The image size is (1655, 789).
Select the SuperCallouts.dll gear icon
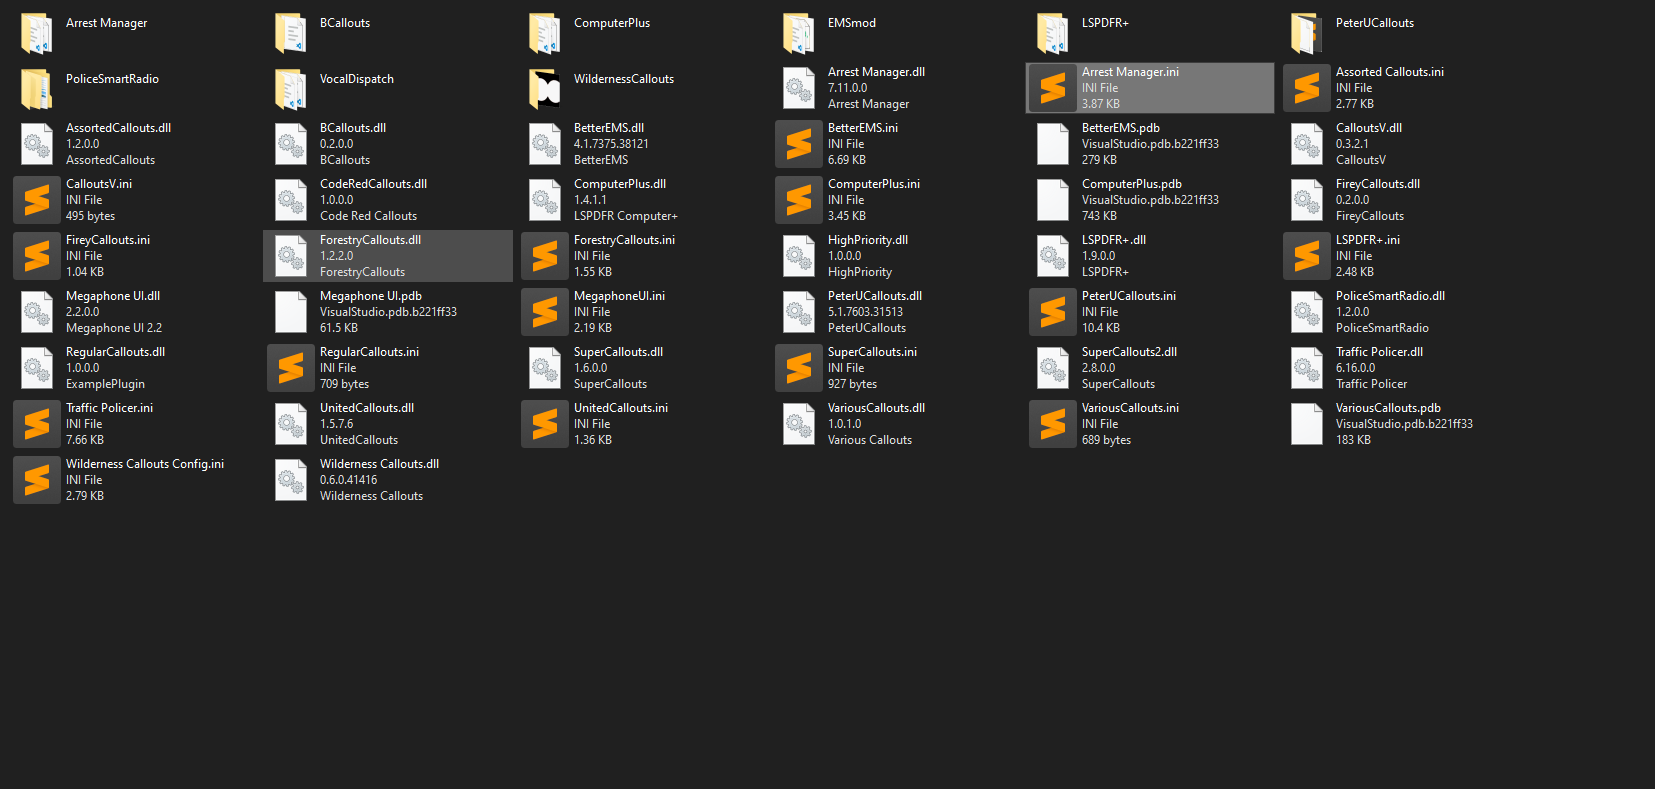pos(545,368)
